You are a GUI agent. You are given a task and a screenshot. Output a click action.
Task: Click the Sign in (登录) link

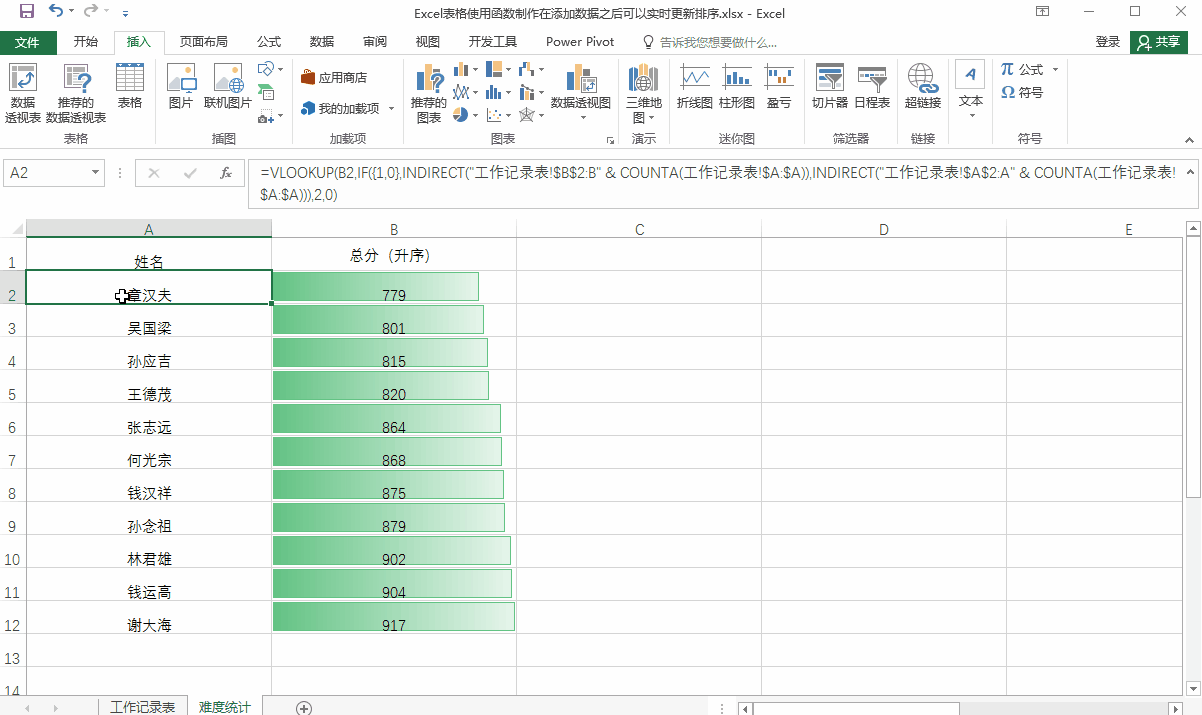pyautogui.click(x=1108, y=42)
